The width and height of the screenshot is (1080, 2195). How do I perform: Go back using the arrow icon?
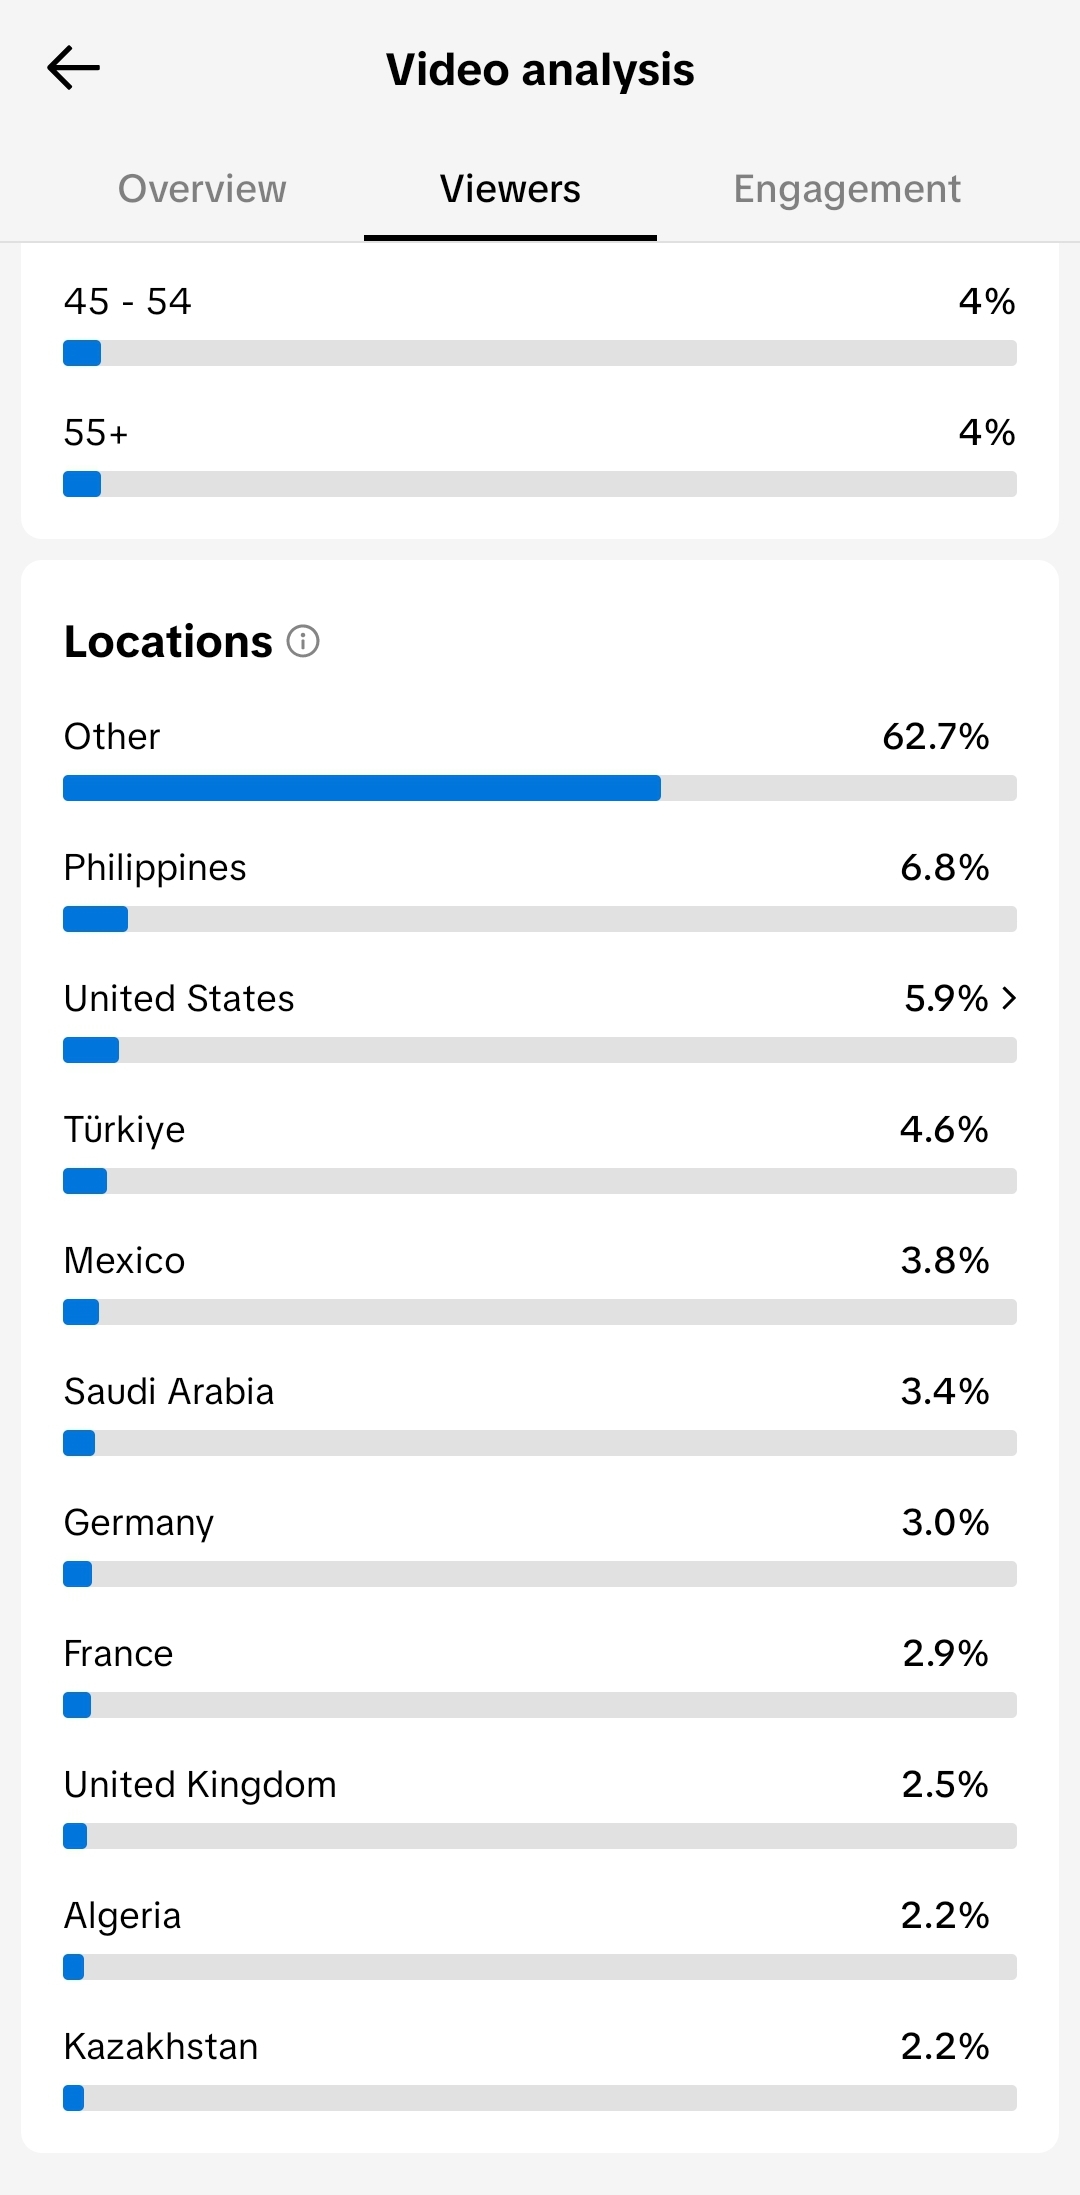73,68
